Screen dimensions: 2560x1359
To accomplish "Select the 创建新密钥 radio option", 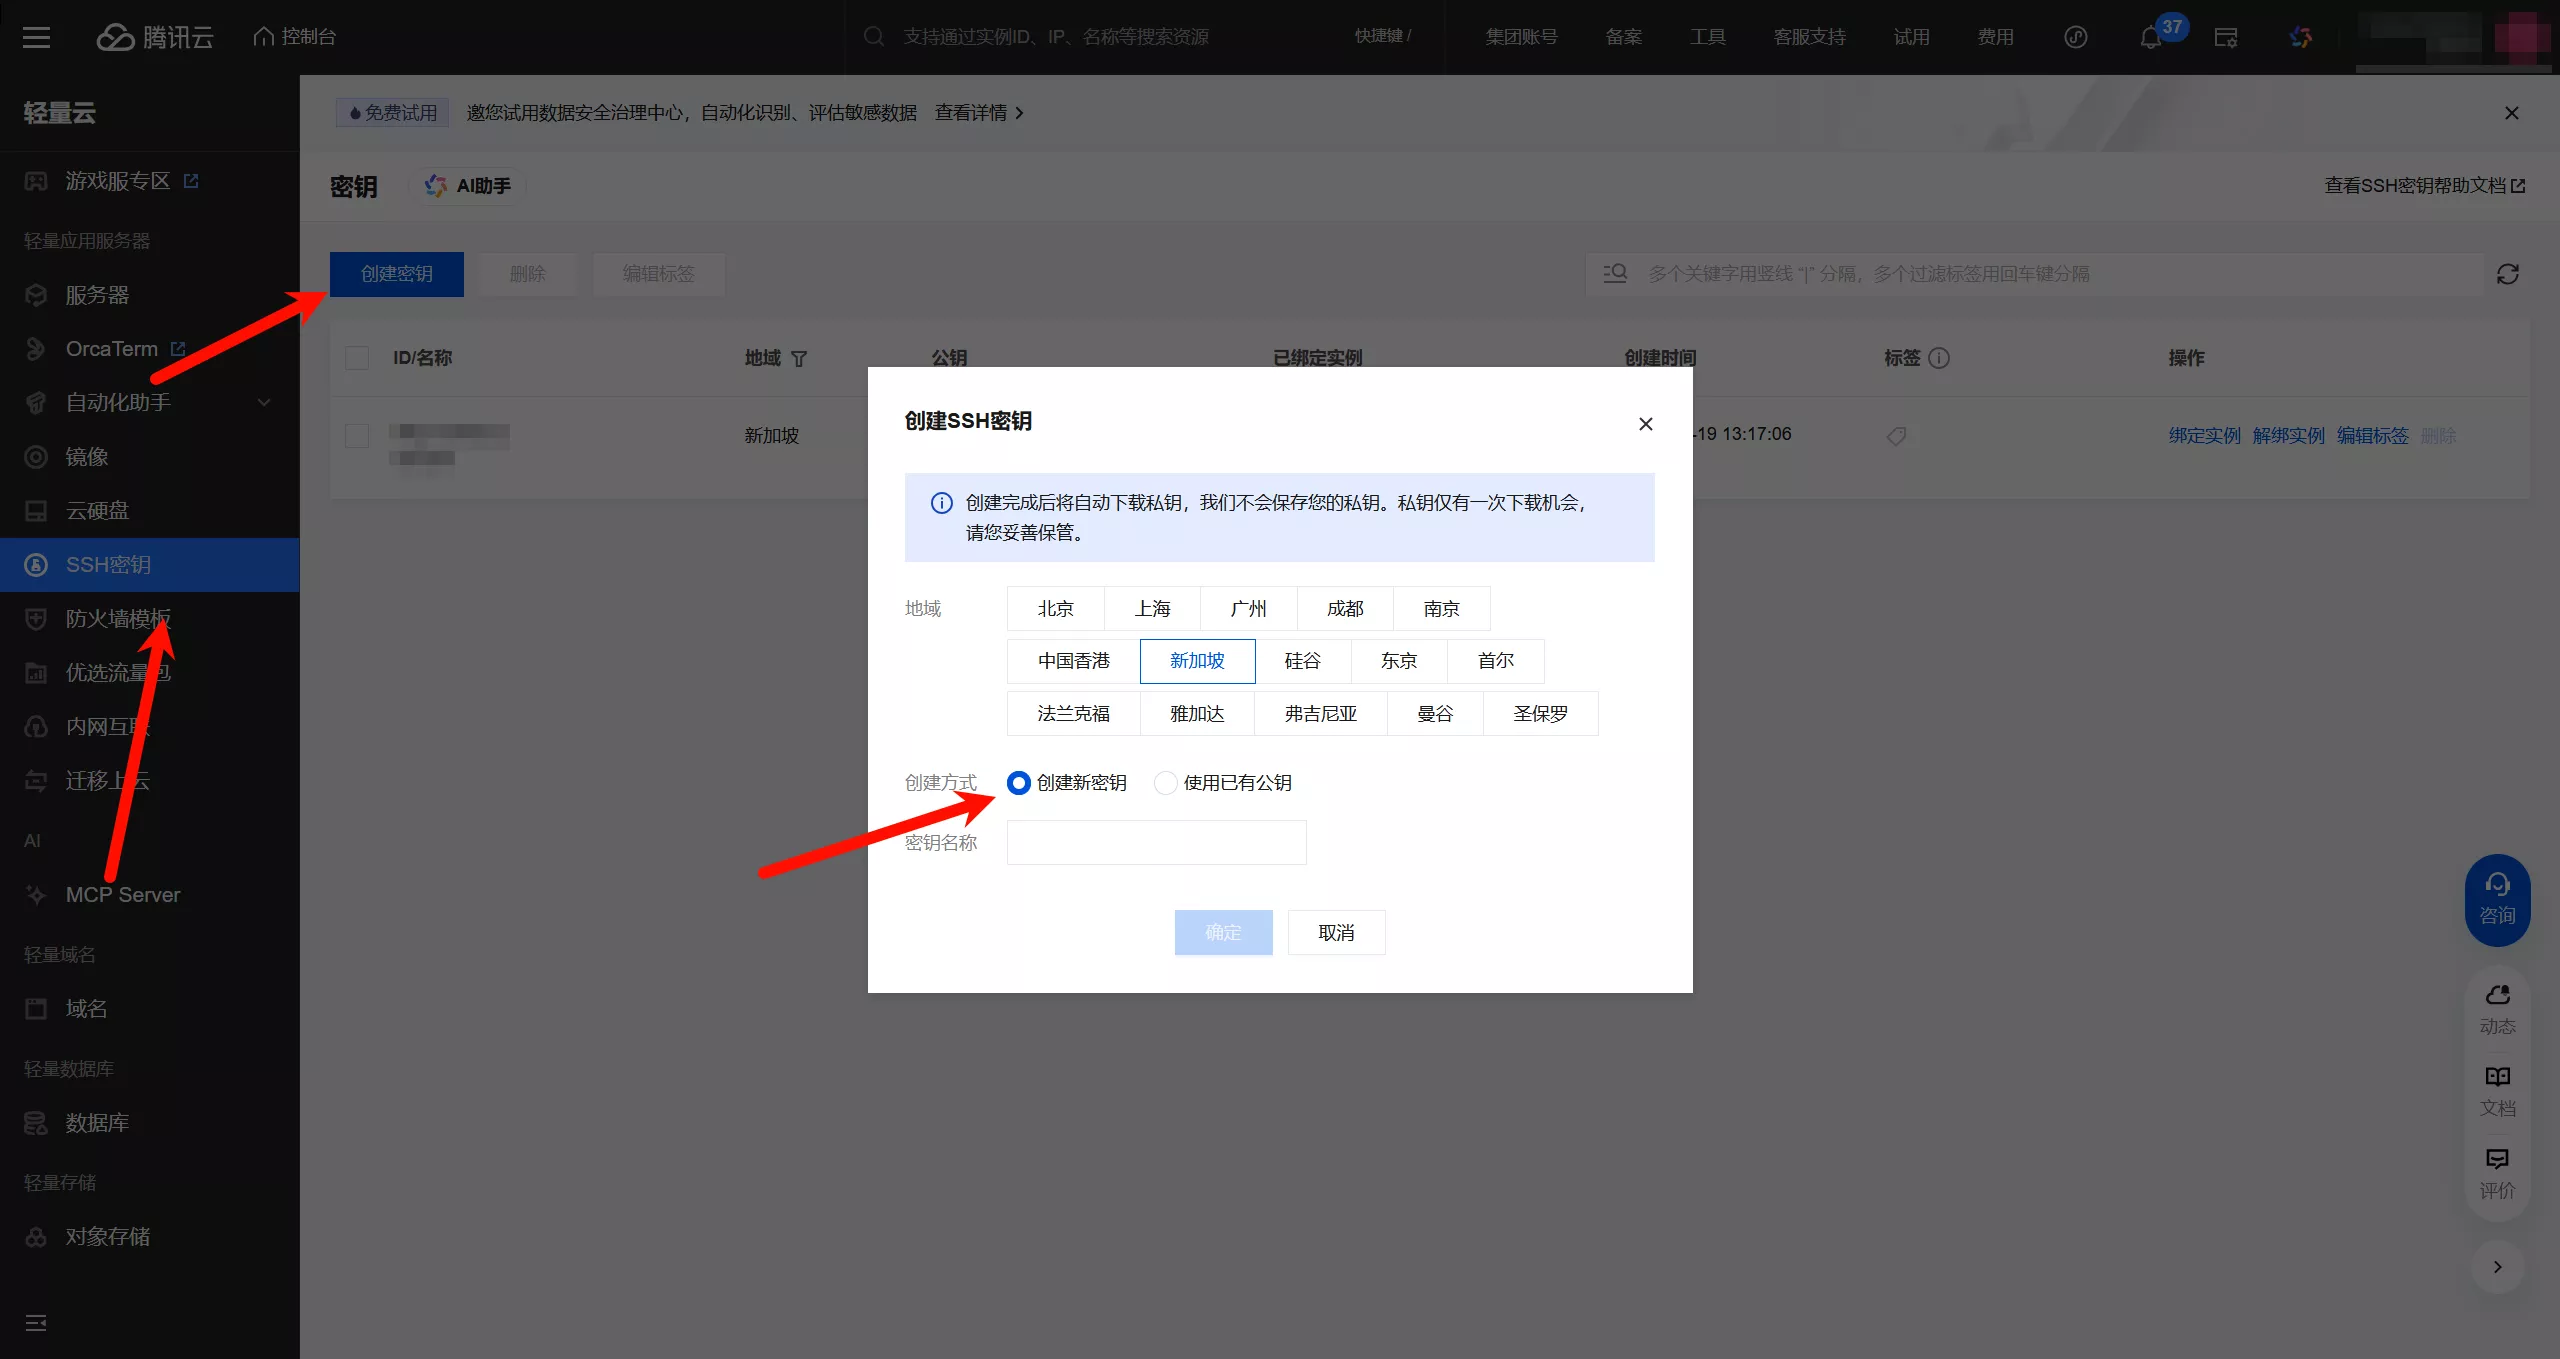I will [x=1018, y=783].
